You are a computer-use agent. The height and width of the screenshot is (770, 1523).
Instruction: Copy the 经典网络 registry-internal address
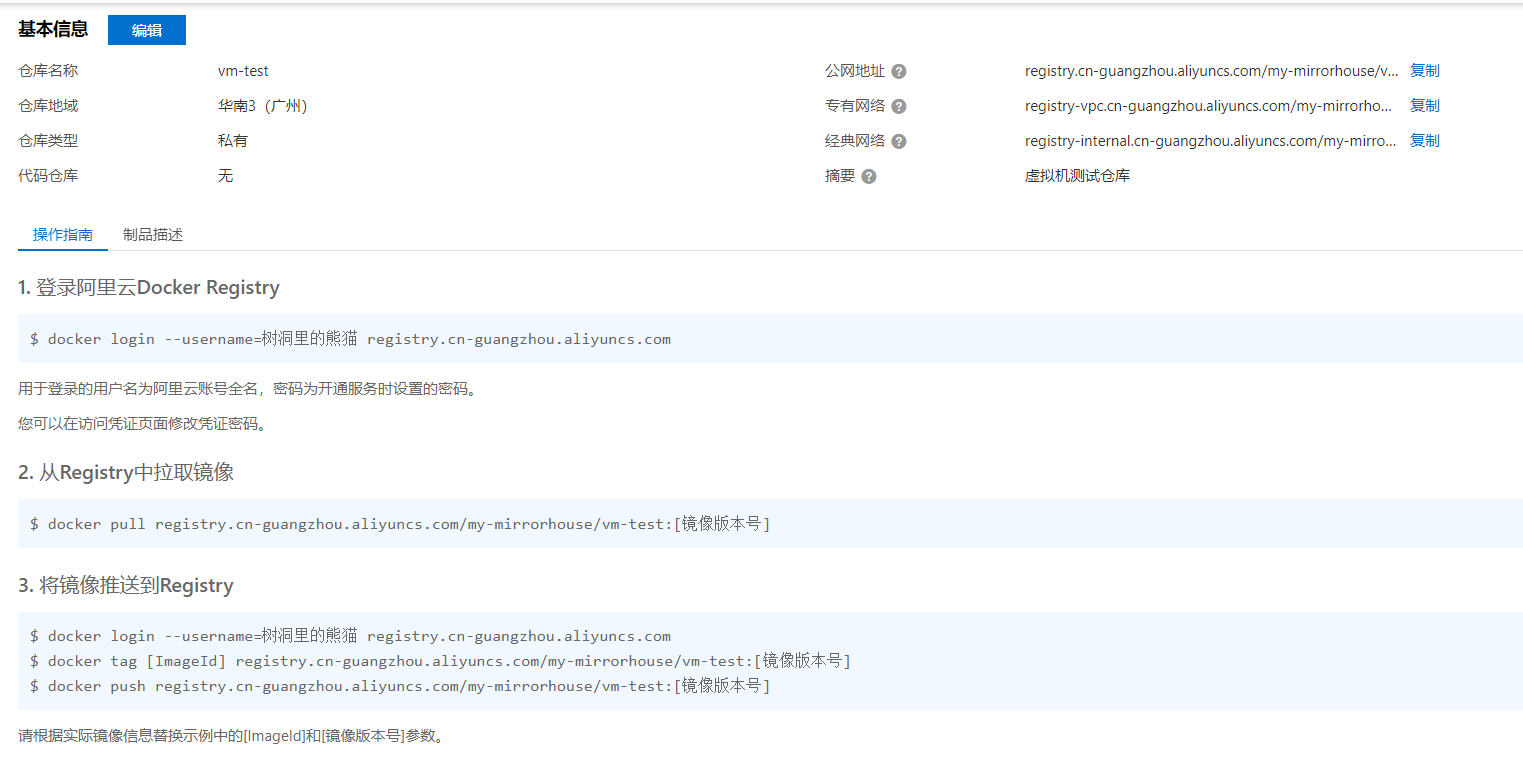(1425, 141)
